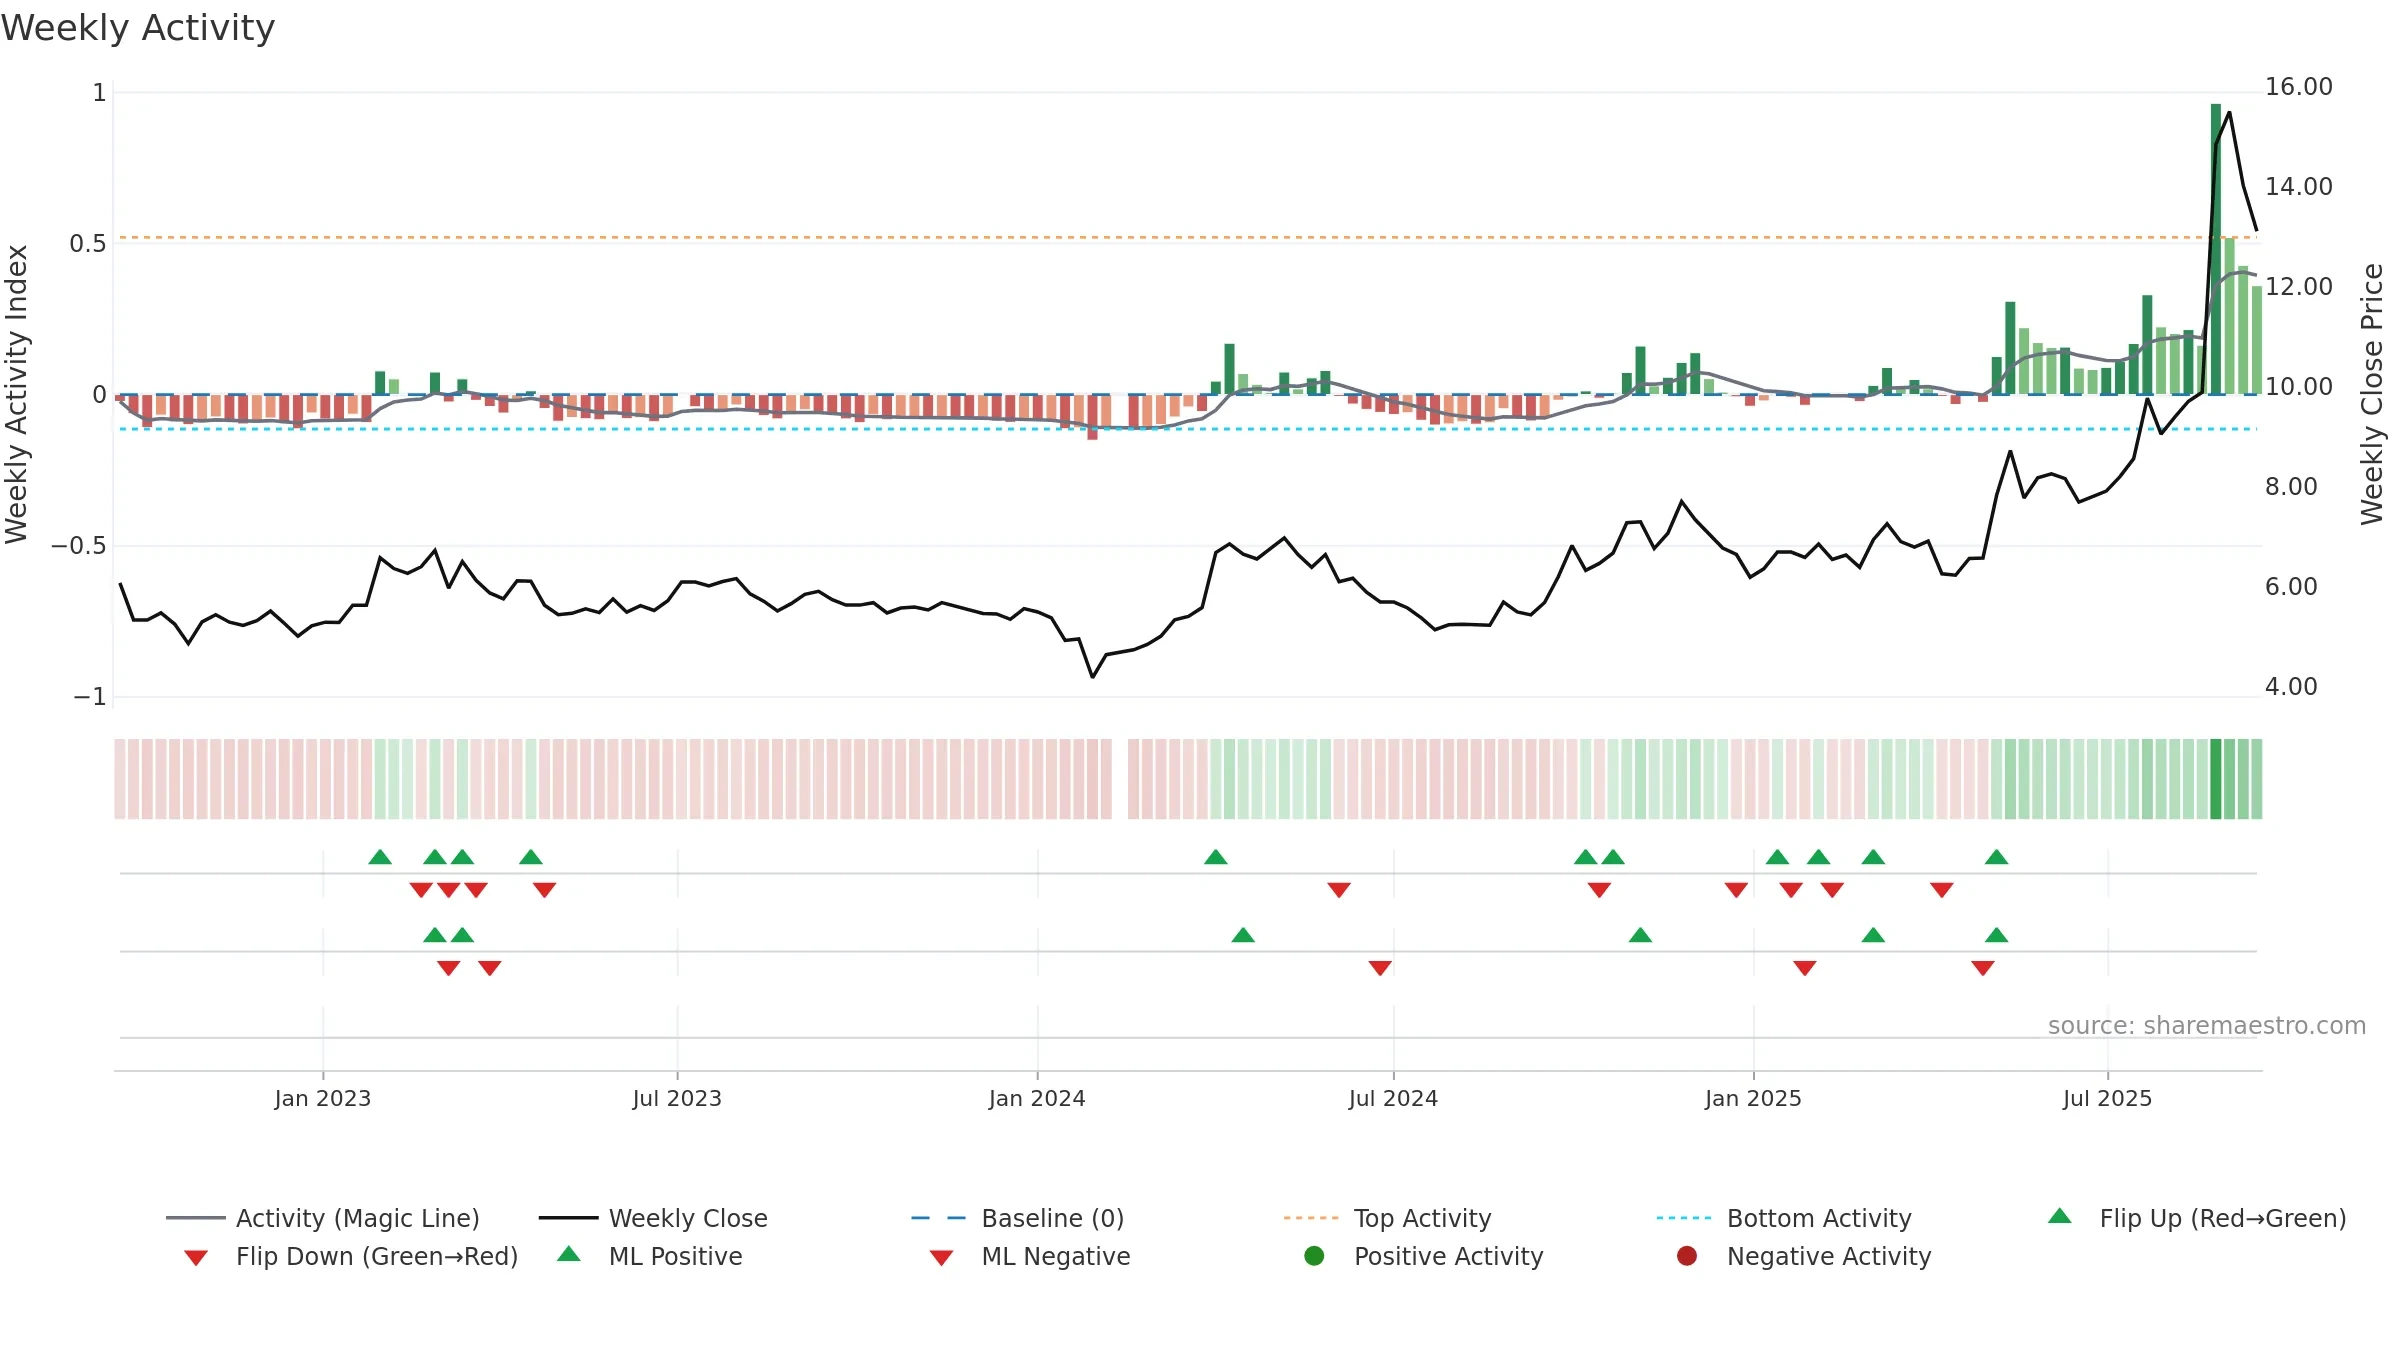This screenshot has height=1350, width=2400.
Task: Click the weekly close price peak point
Action: (x=2230, y=112)
